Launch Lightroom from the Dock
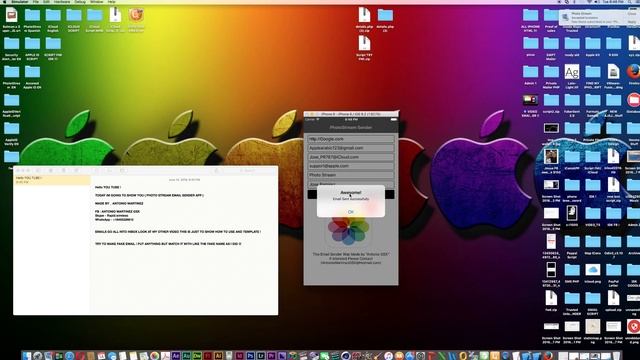 coord(261,356)
